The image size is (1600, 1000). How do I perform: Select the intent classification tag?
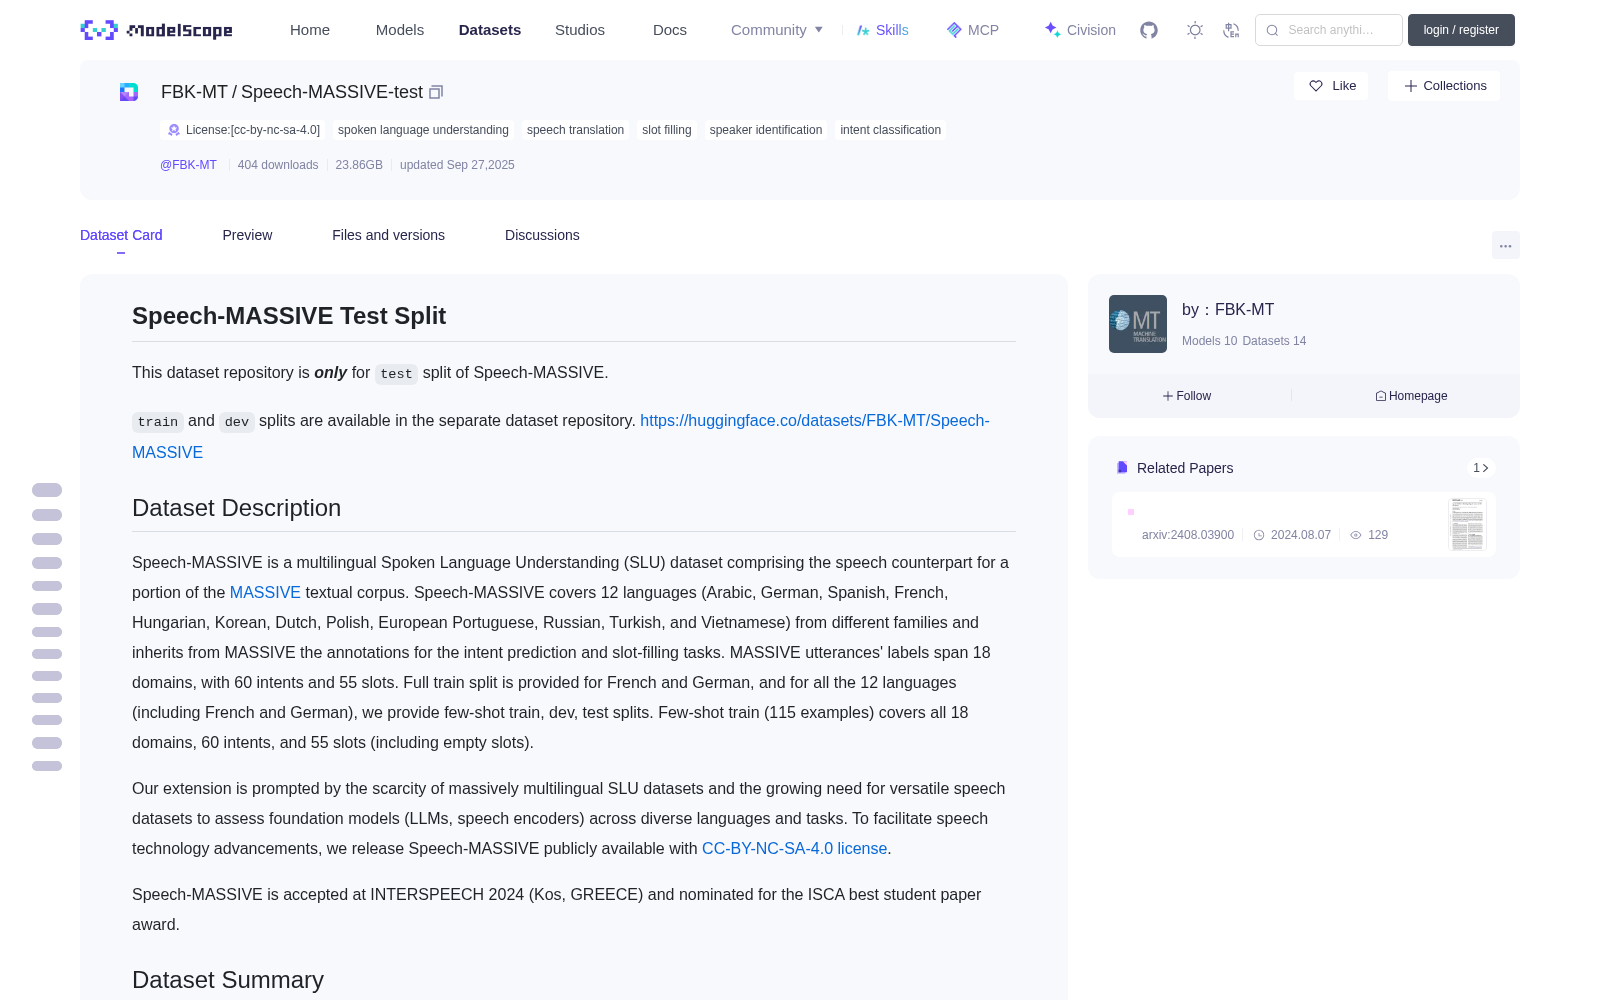891,130
